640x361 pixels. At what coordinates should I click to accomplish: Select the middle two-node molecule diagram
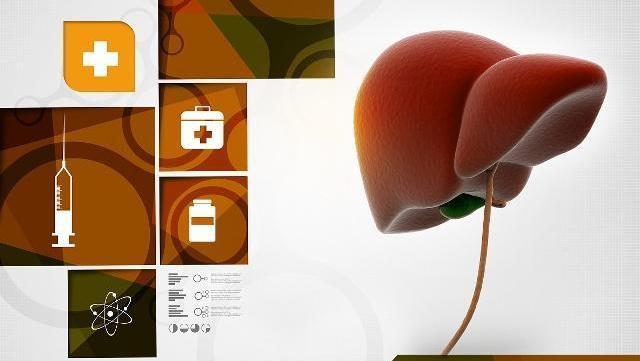click(202, 295)
